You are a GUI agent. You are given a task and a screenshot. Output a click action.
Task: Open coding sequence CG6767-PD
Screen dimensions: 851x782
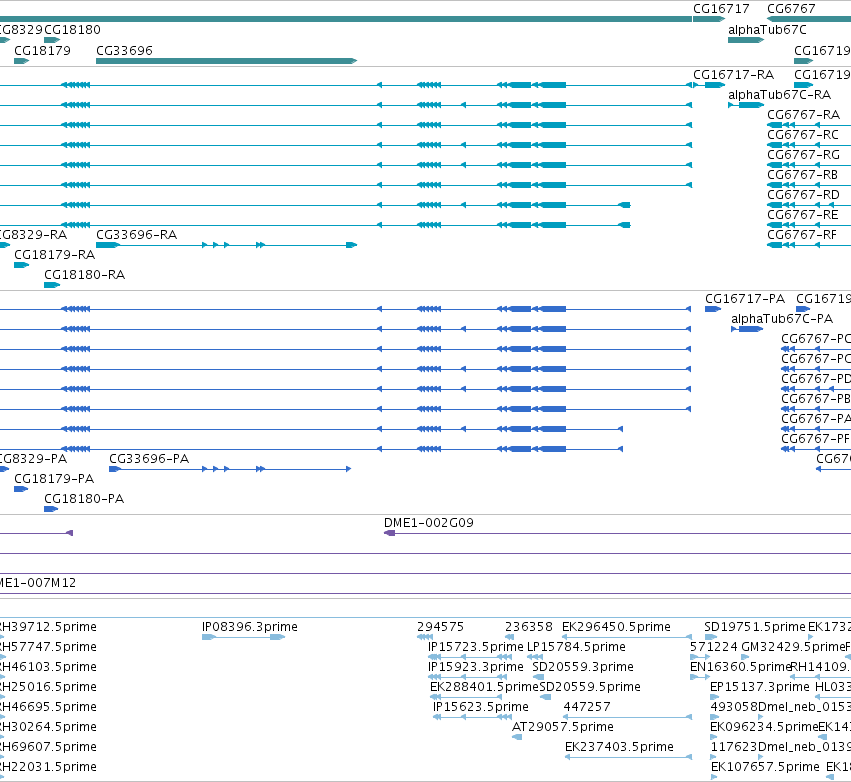[816, 379]
